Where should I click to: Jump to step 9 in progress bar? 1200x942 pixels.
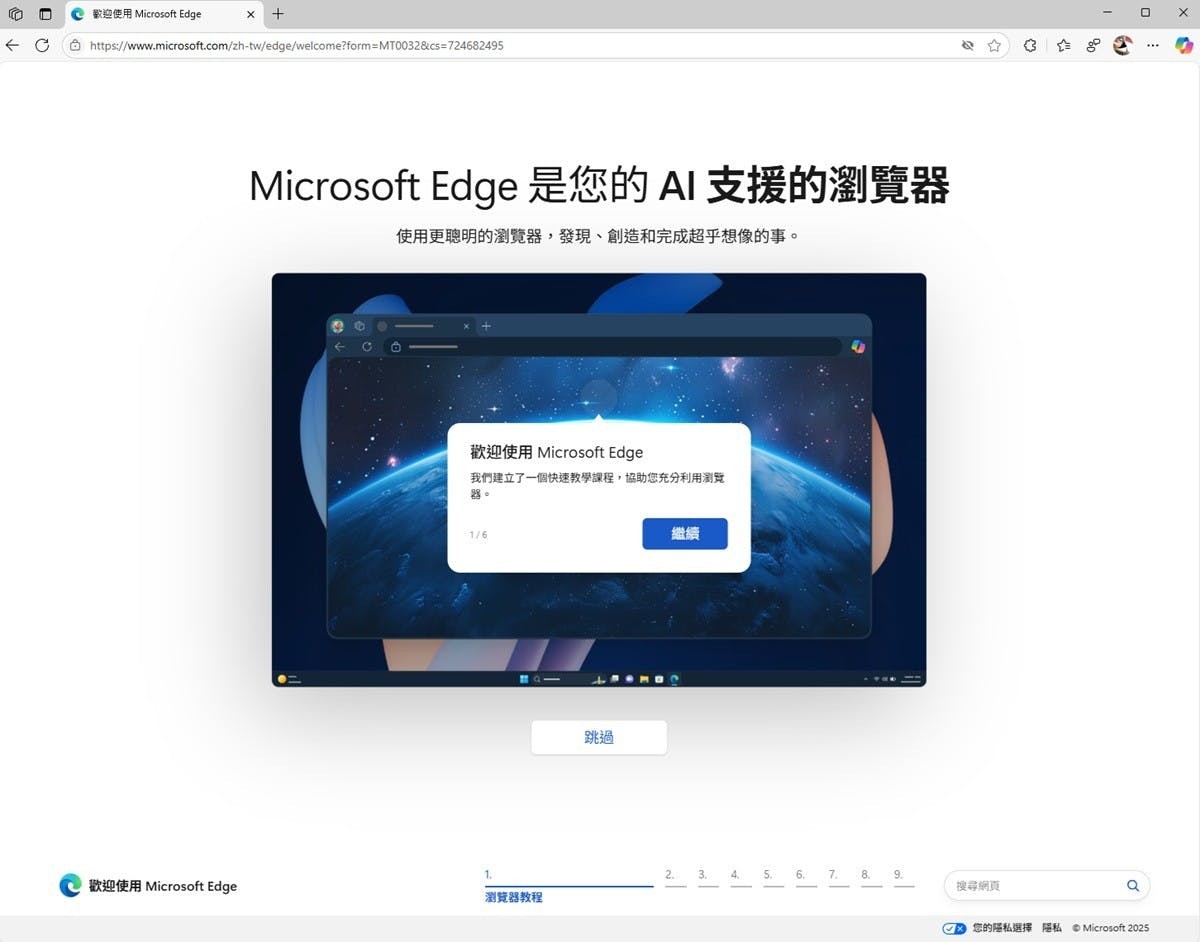903,877
